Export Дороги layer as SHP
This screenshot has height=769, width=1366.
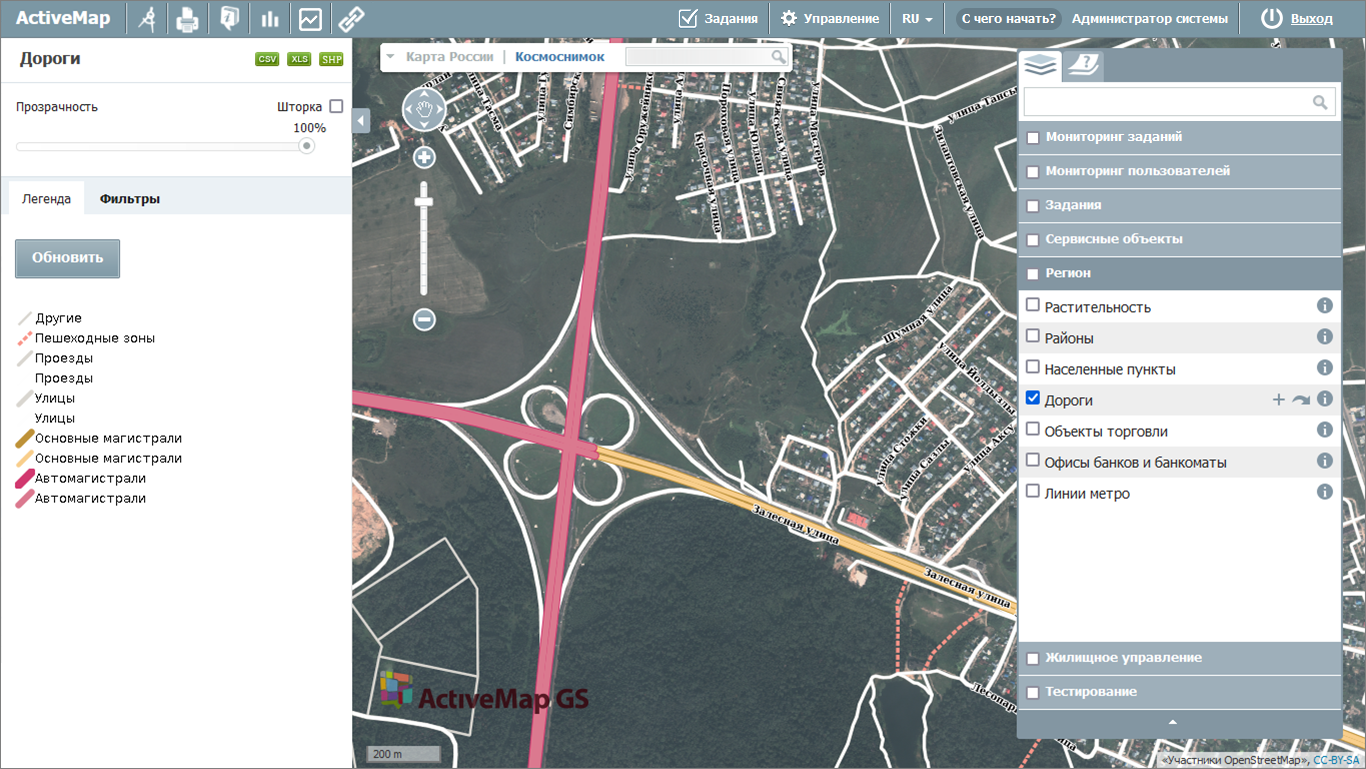pos(331,59)
